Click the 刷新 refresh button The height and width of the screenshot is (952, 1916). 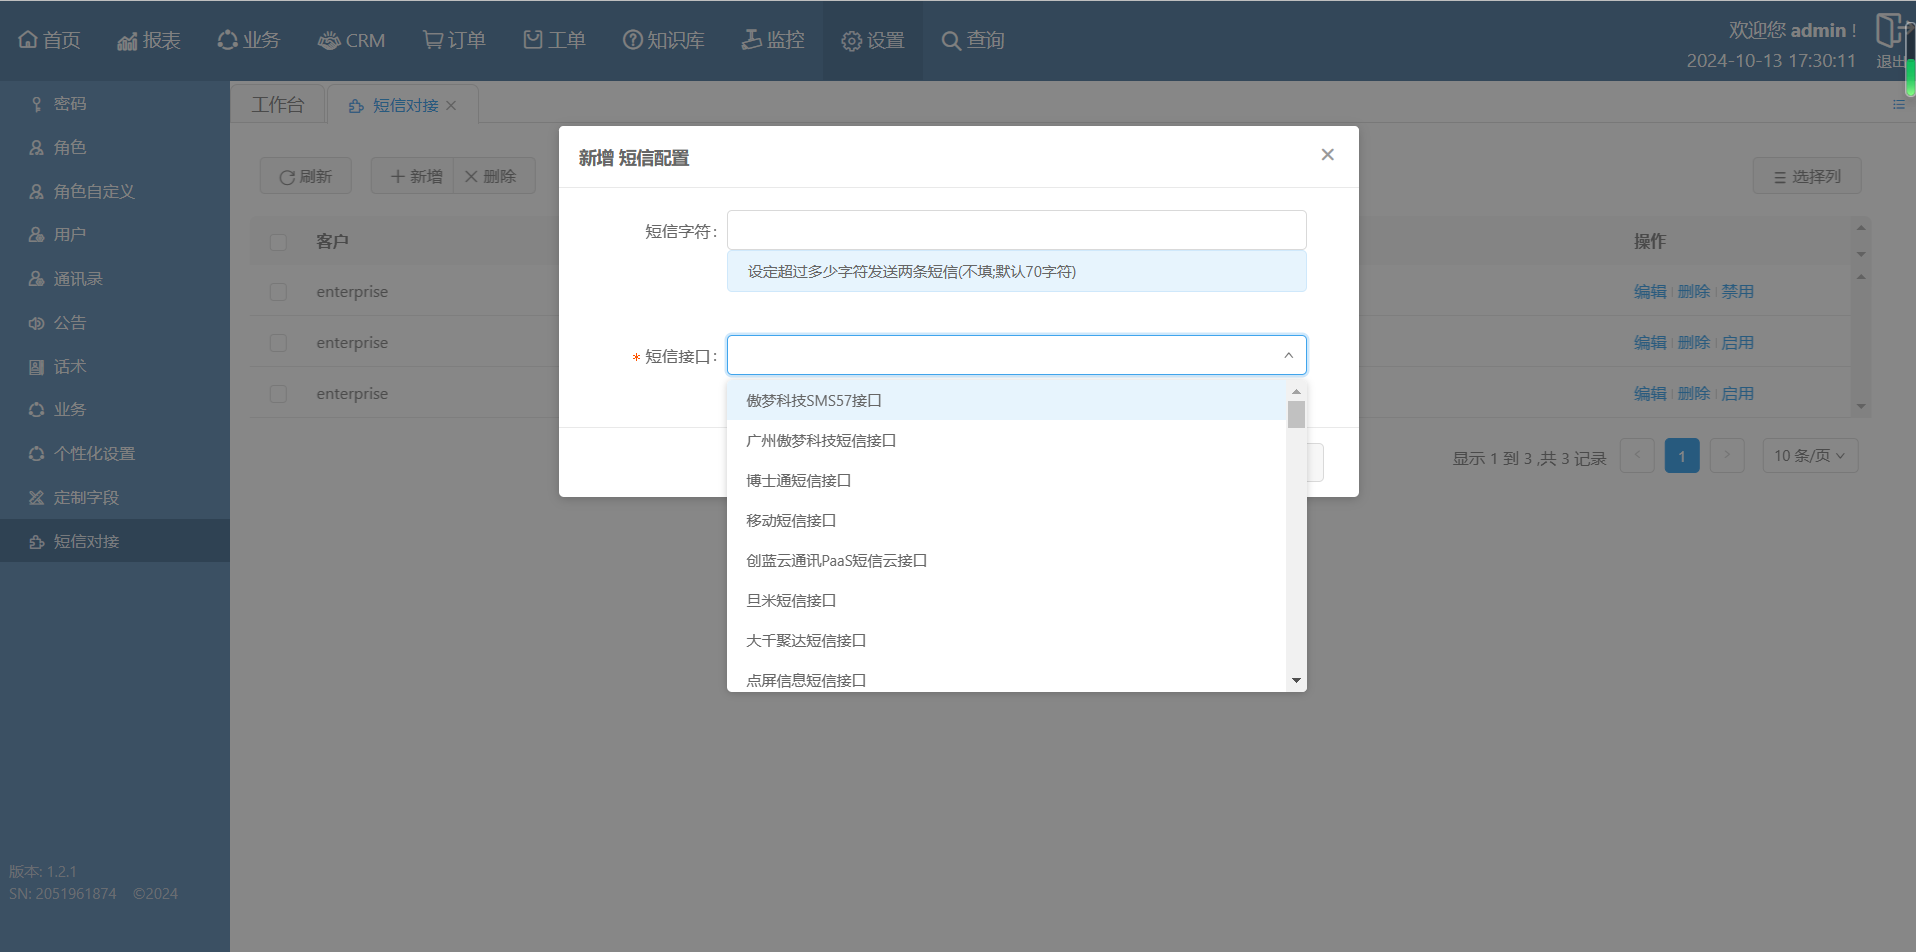pyautogui.click(x=305, y=176)
